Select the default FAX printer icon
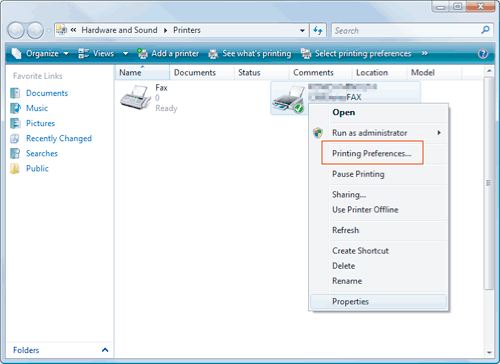 click(289, 99)
